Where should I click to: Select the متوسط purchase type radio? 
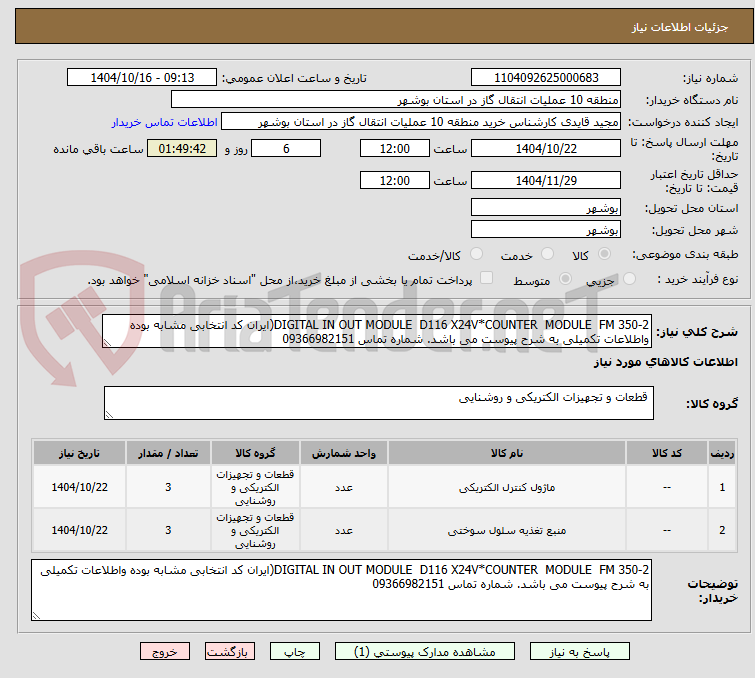(x=565, y=279)
